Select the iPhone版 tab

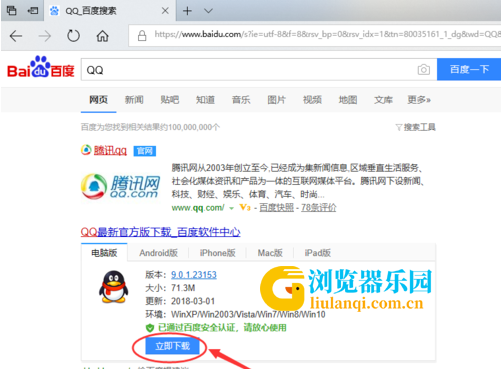coord(218,253)
